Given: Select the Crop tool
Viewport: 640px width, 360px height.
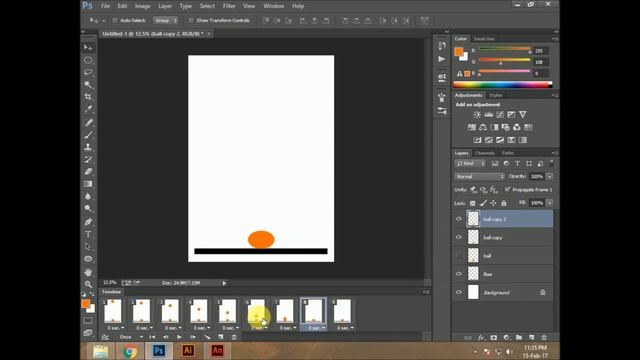Looking at the screenshot, I should point(88,97).
